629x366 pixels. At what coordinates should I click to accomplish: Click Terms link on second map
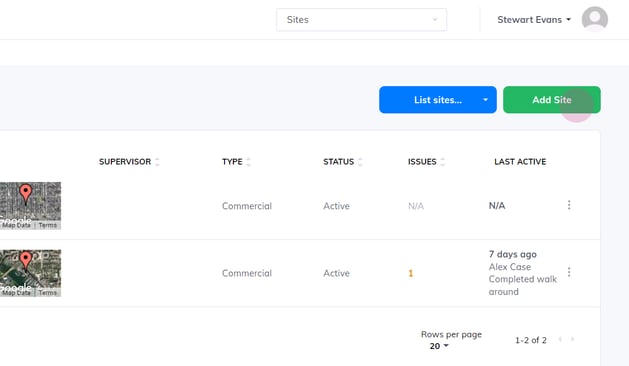48,293
